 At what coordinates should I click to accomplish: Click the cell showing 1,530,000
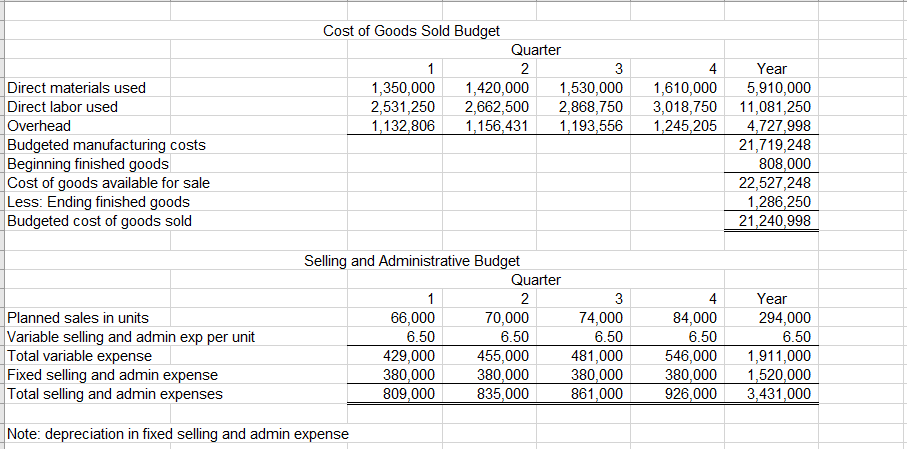point(591,88)
